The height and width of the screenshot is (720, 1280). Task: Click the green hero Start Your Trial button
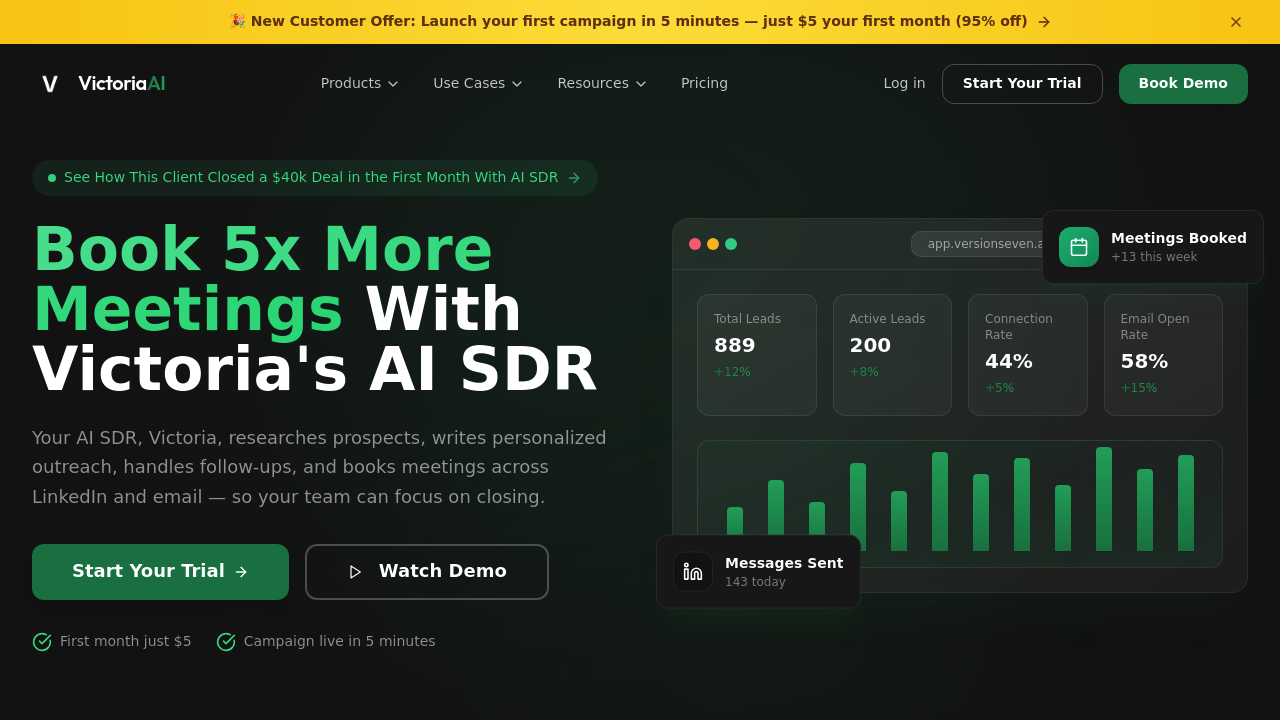point(160,572)
